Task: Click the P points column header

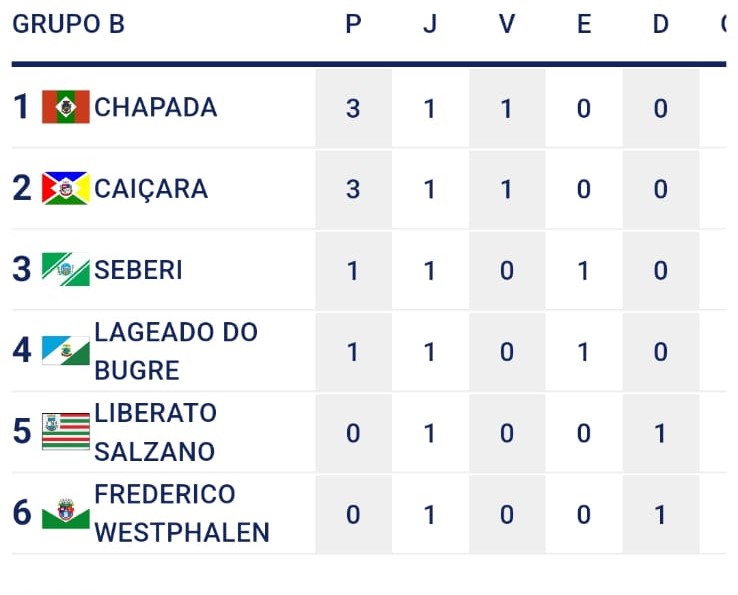Action: [353, 24]
